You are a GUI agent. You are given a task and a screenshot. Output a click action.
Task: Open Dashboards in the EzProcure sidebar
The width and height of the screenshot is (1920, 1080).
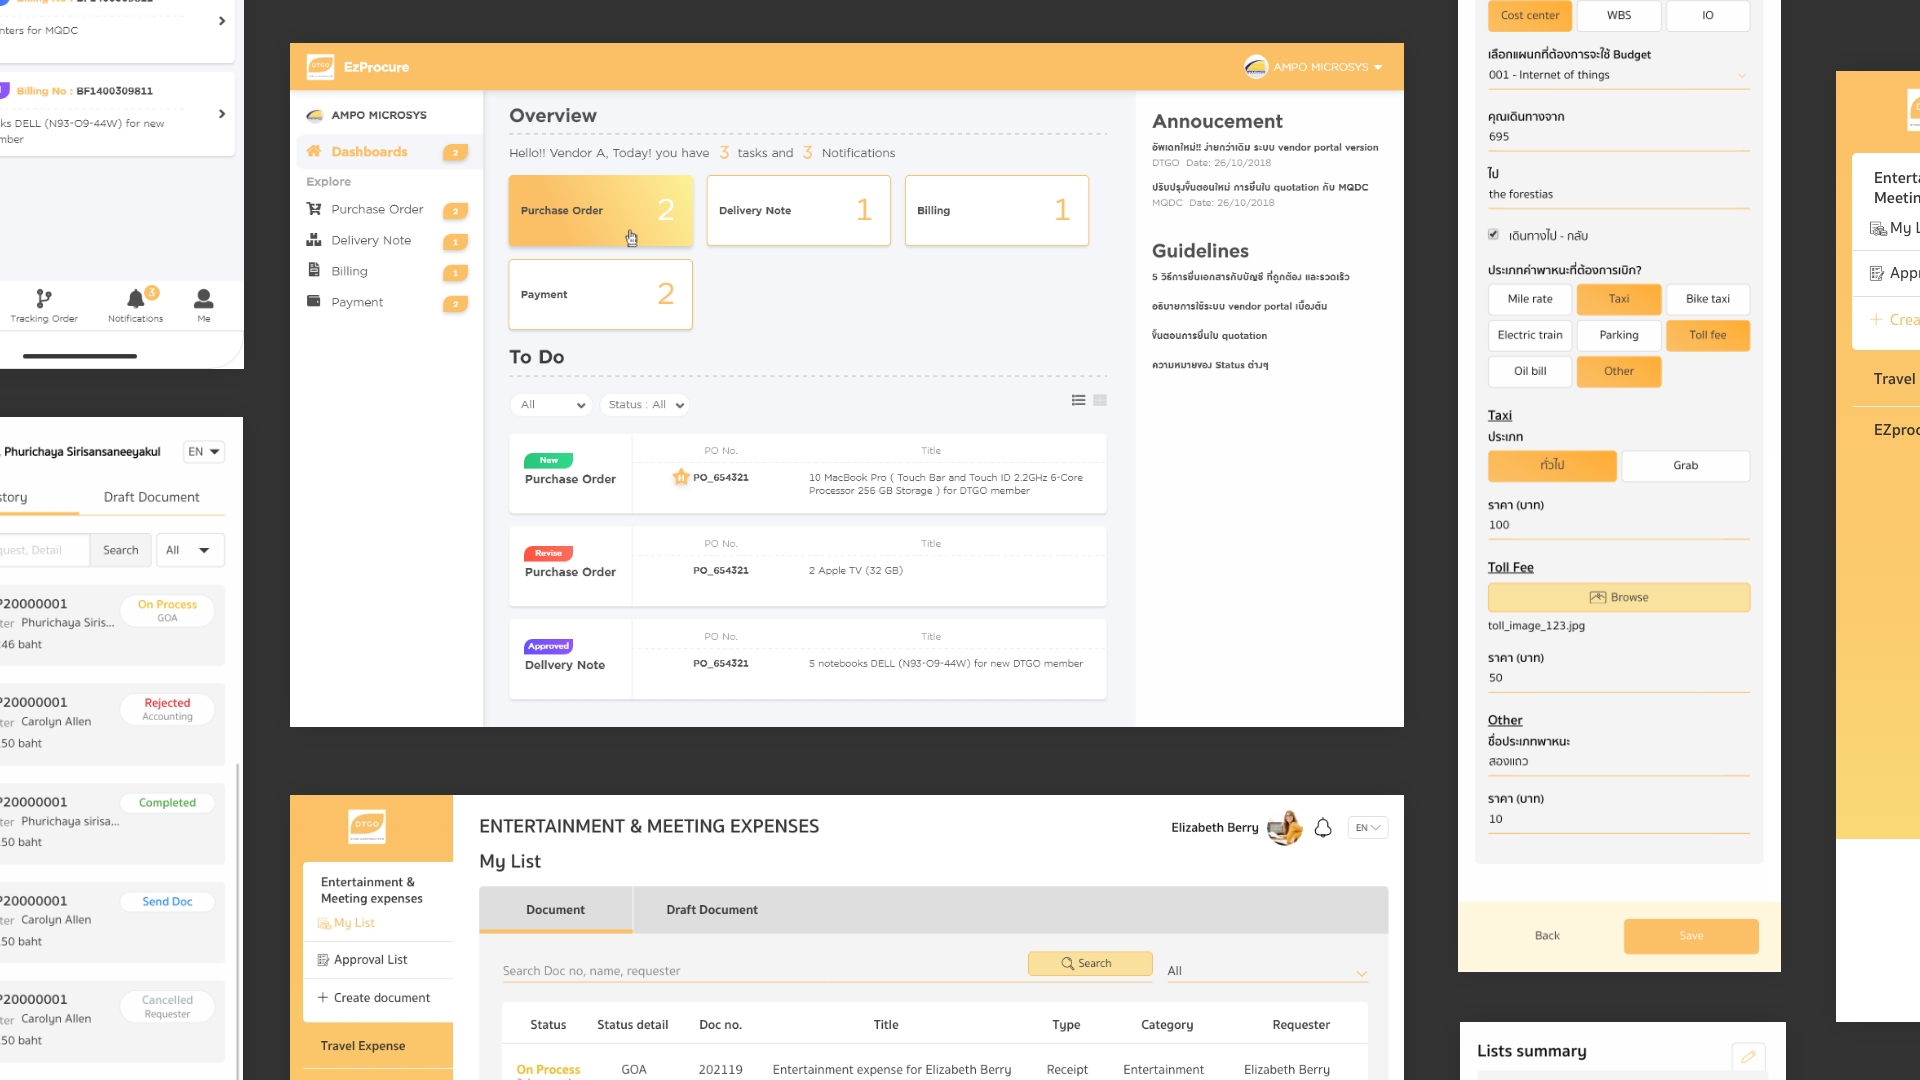[x=368, y=152]
